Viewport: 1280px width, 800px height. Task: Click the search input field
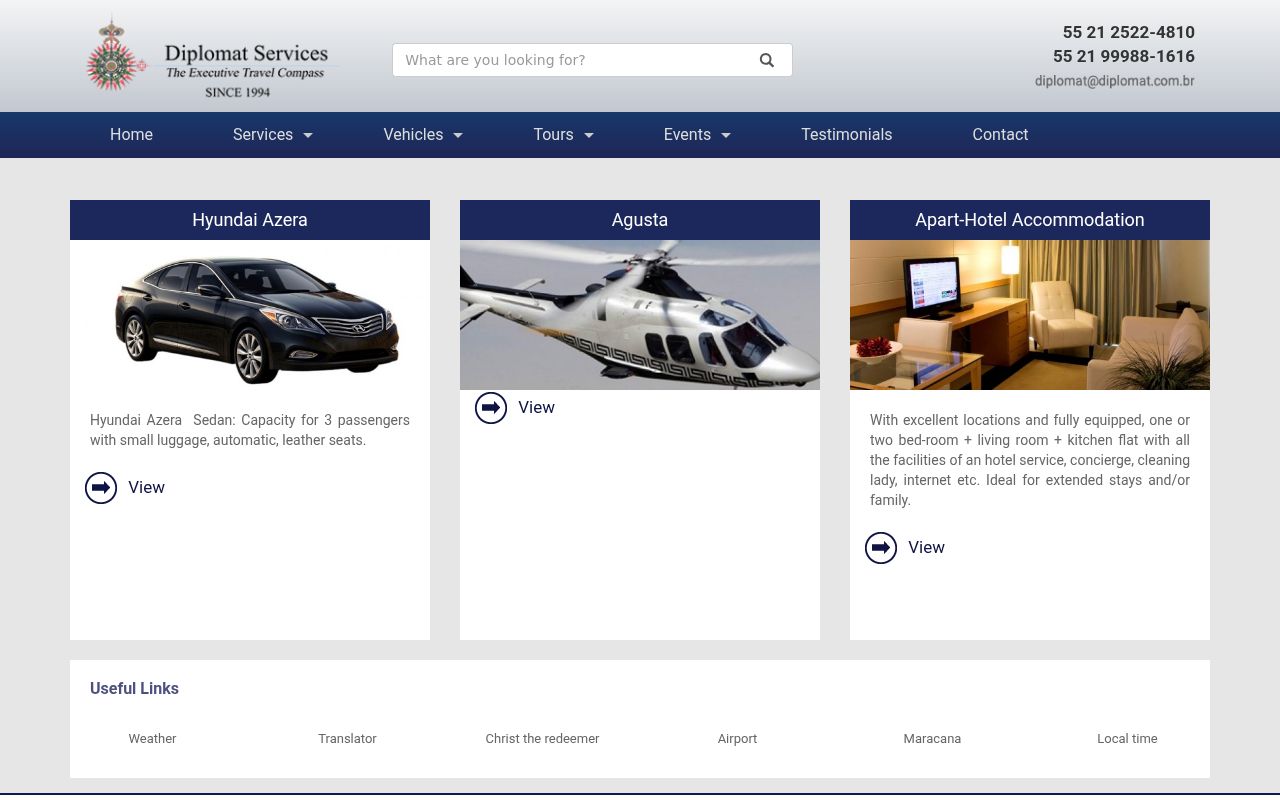point(570,60)
